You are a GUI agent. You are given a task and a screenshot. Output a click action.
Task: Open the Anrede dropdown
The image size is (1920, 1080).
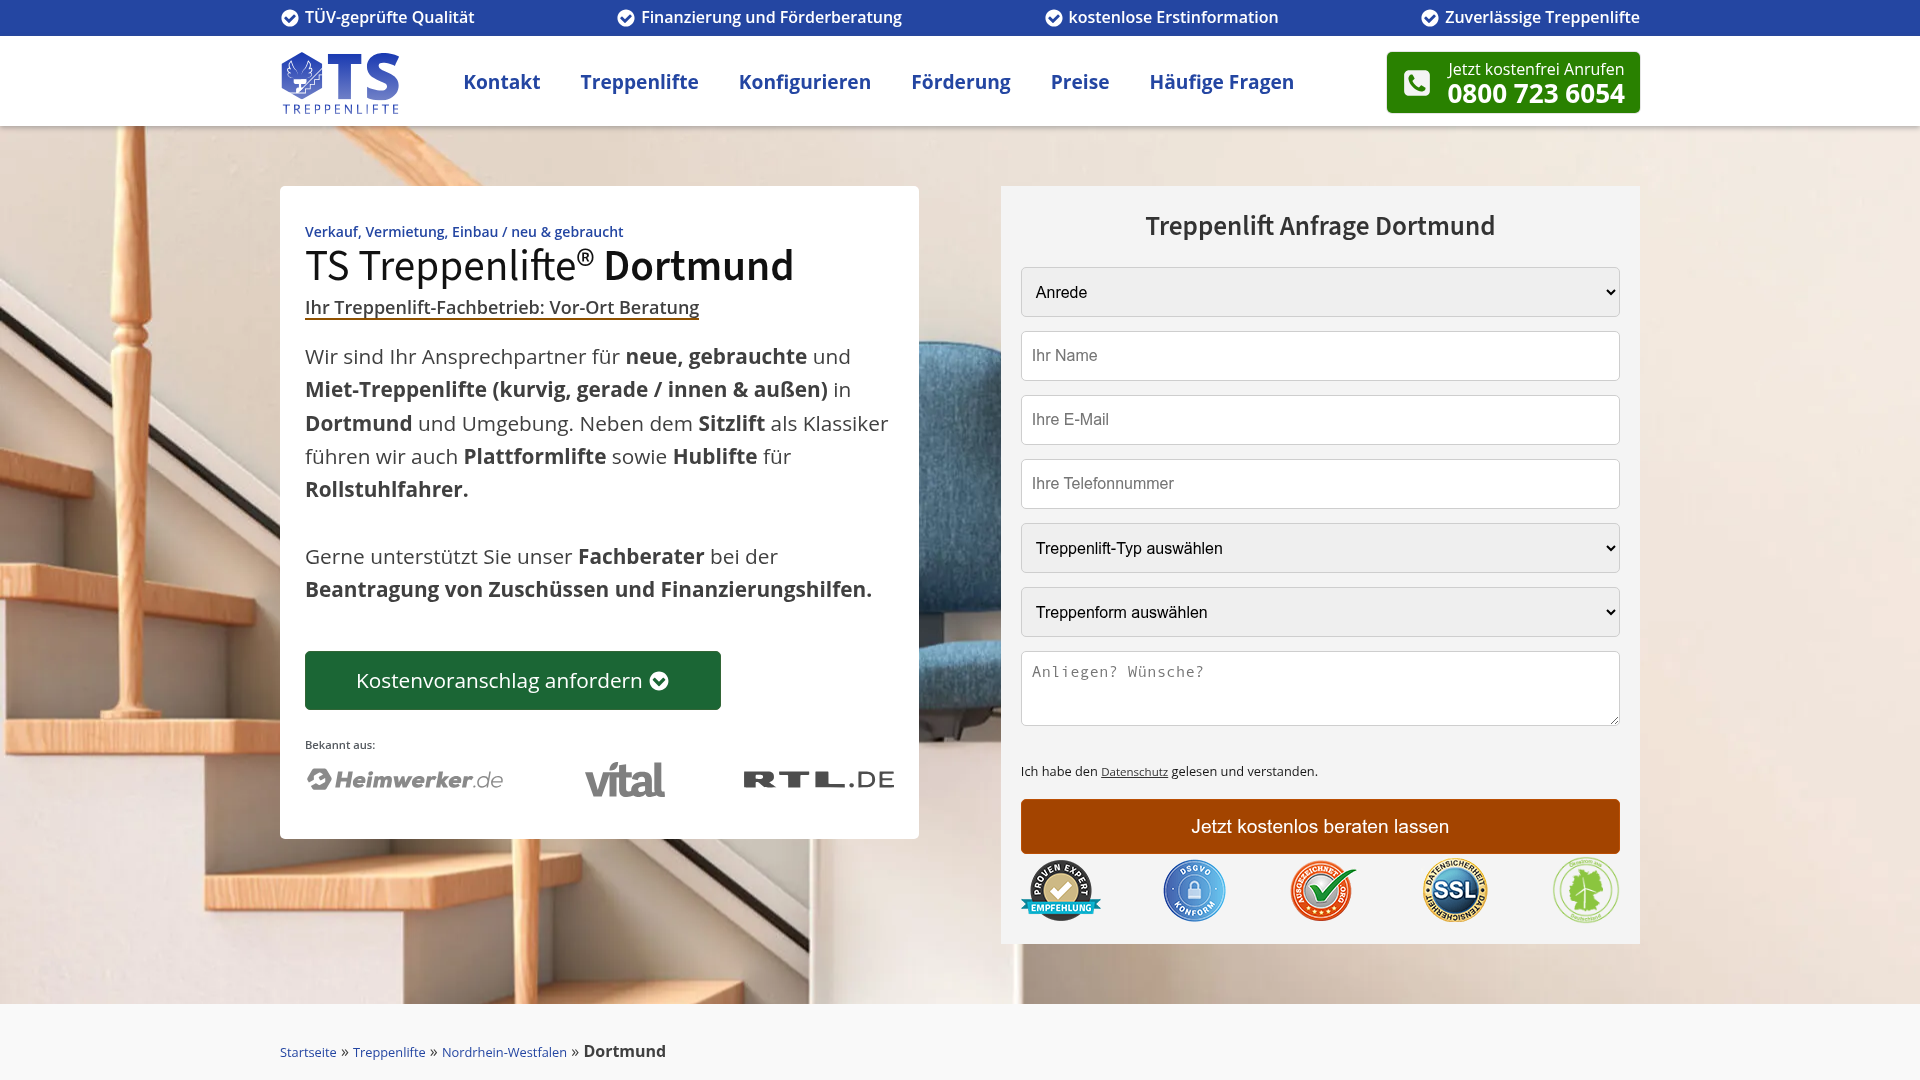click(1320, 292)
